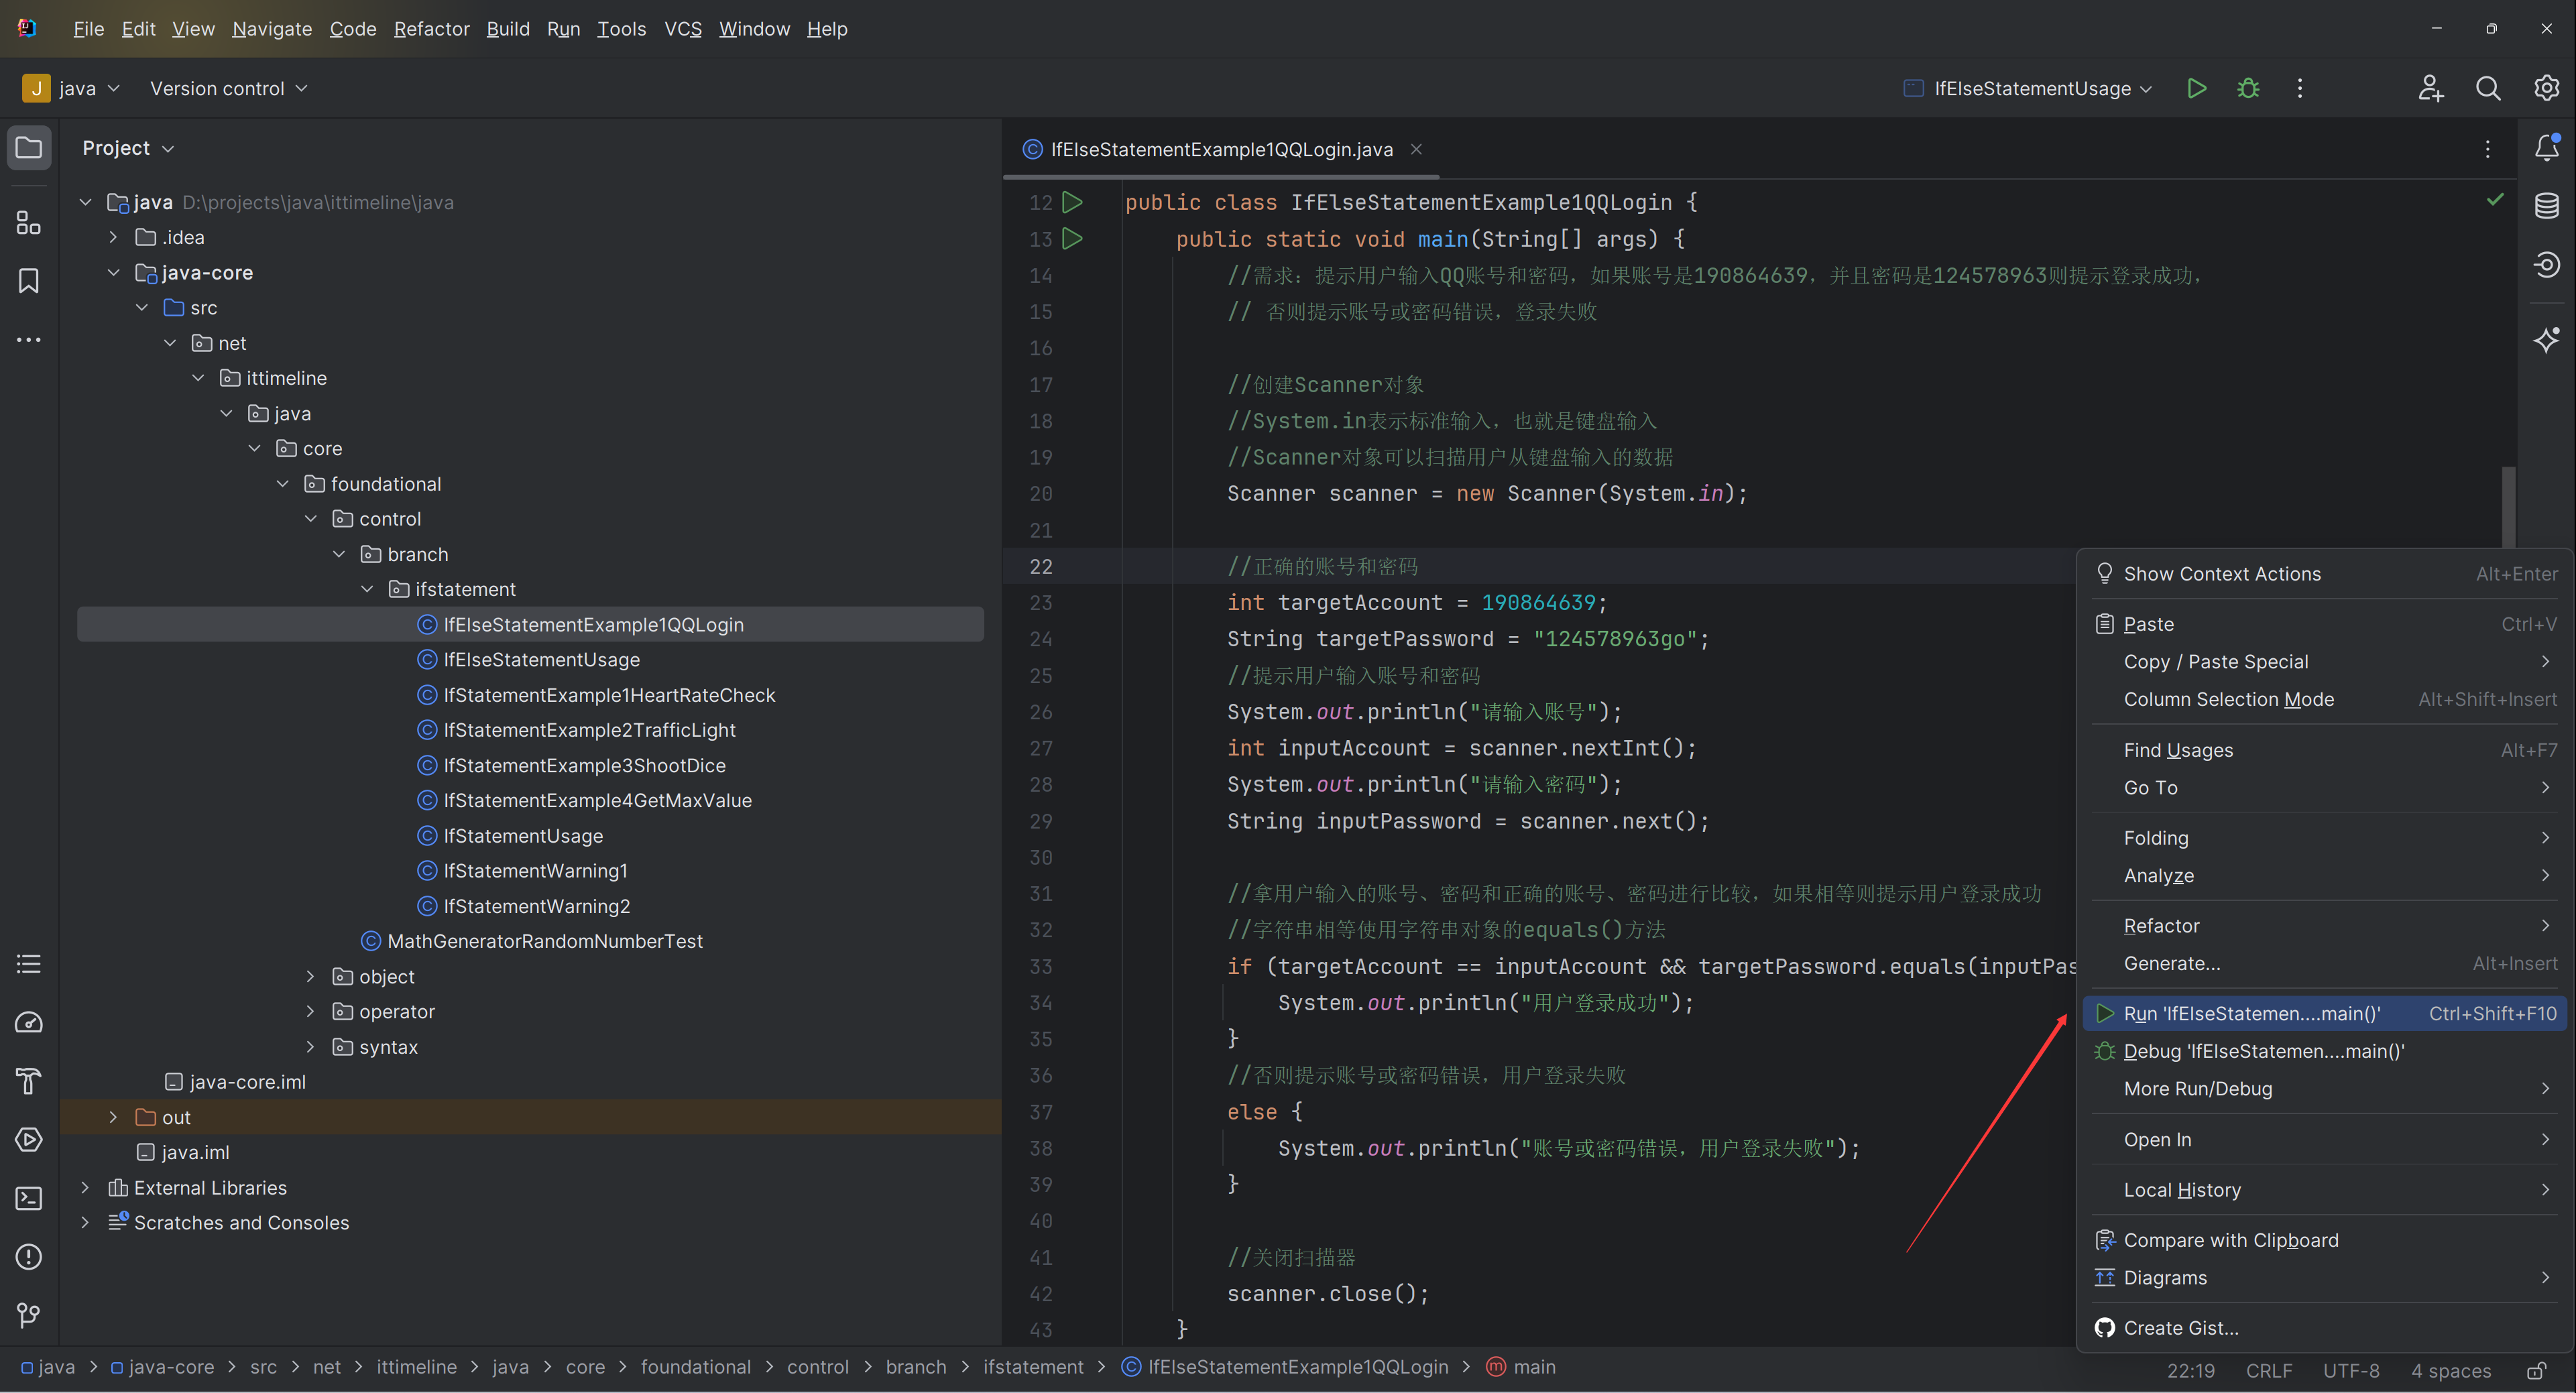Collapse the java-core module node

pyautogui.click(x=113, y=272)
